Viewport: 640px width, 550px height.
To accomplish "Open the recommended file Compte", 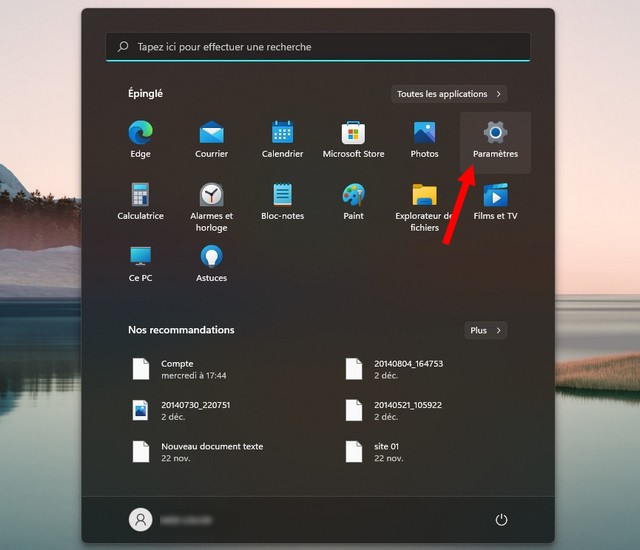I will click(x=177, y=369).
